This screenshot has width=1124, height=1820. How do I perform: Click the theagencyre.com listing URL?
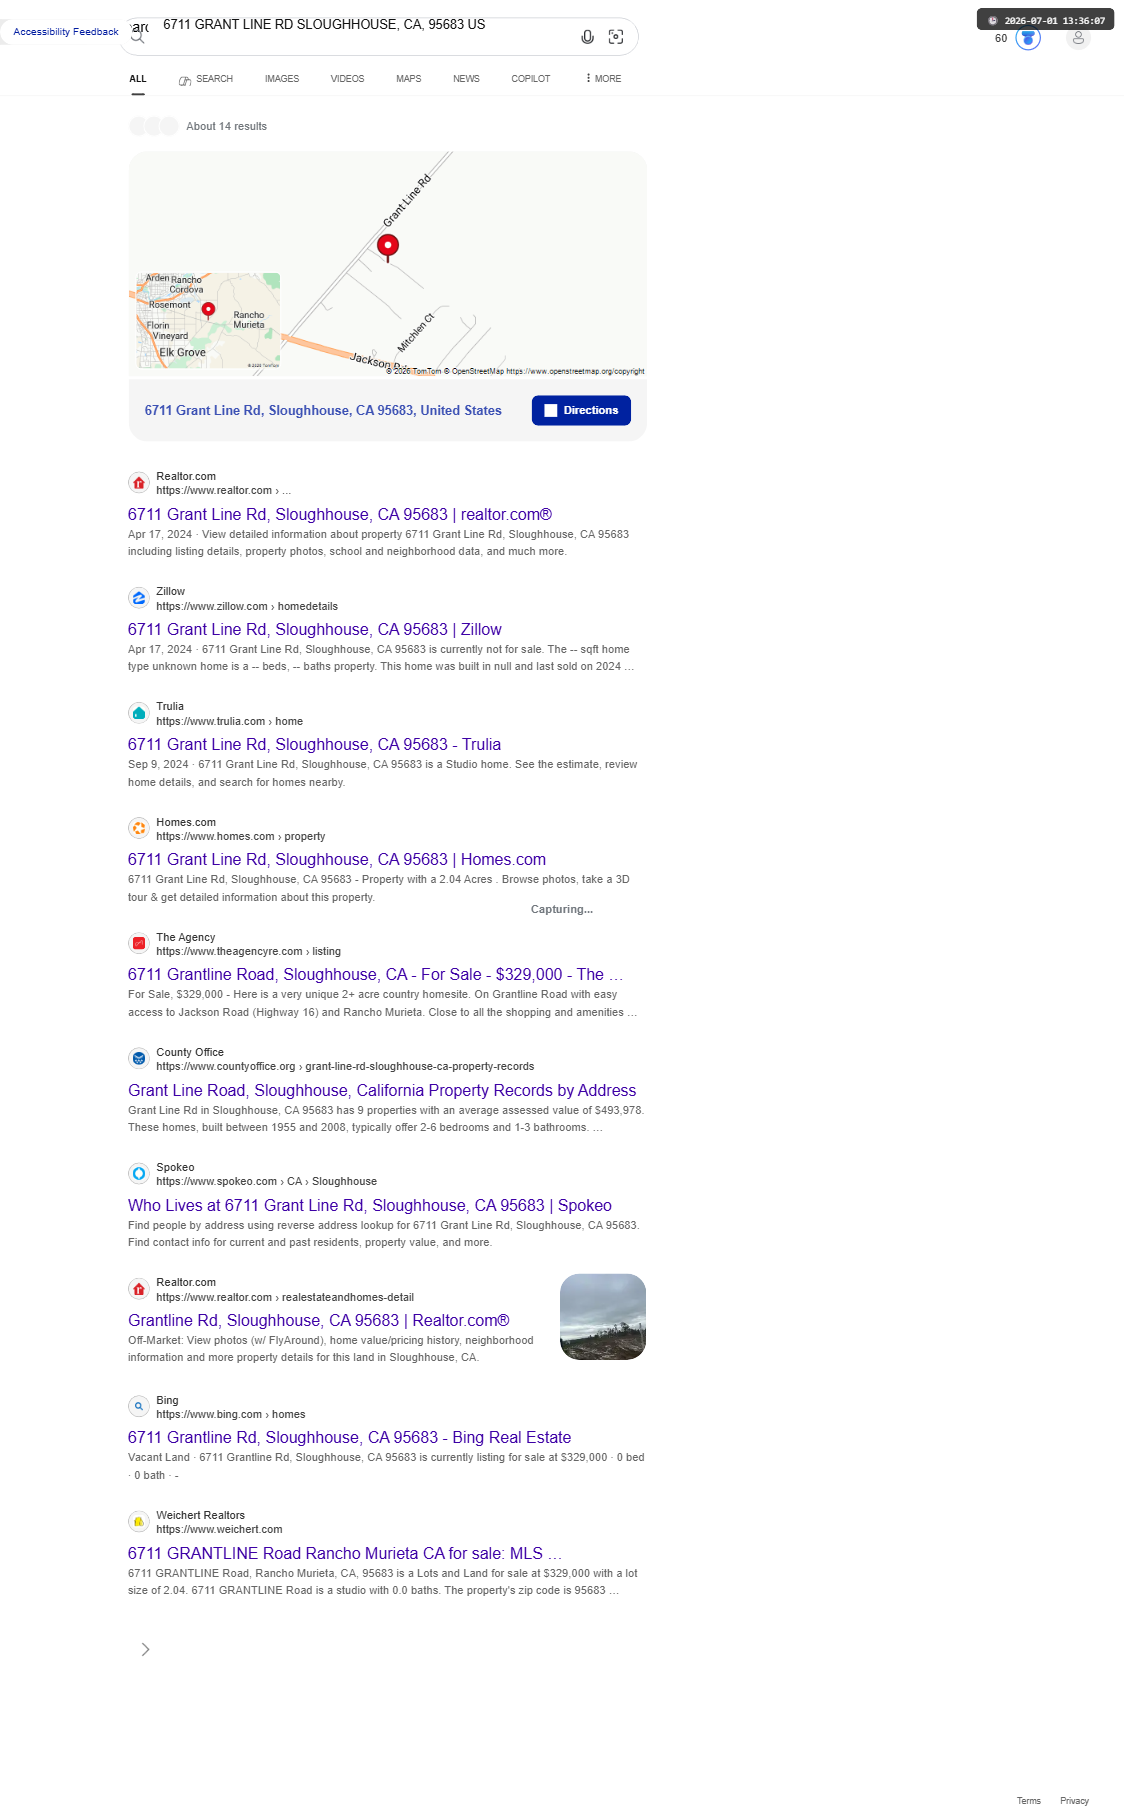(x=248, y=952)
